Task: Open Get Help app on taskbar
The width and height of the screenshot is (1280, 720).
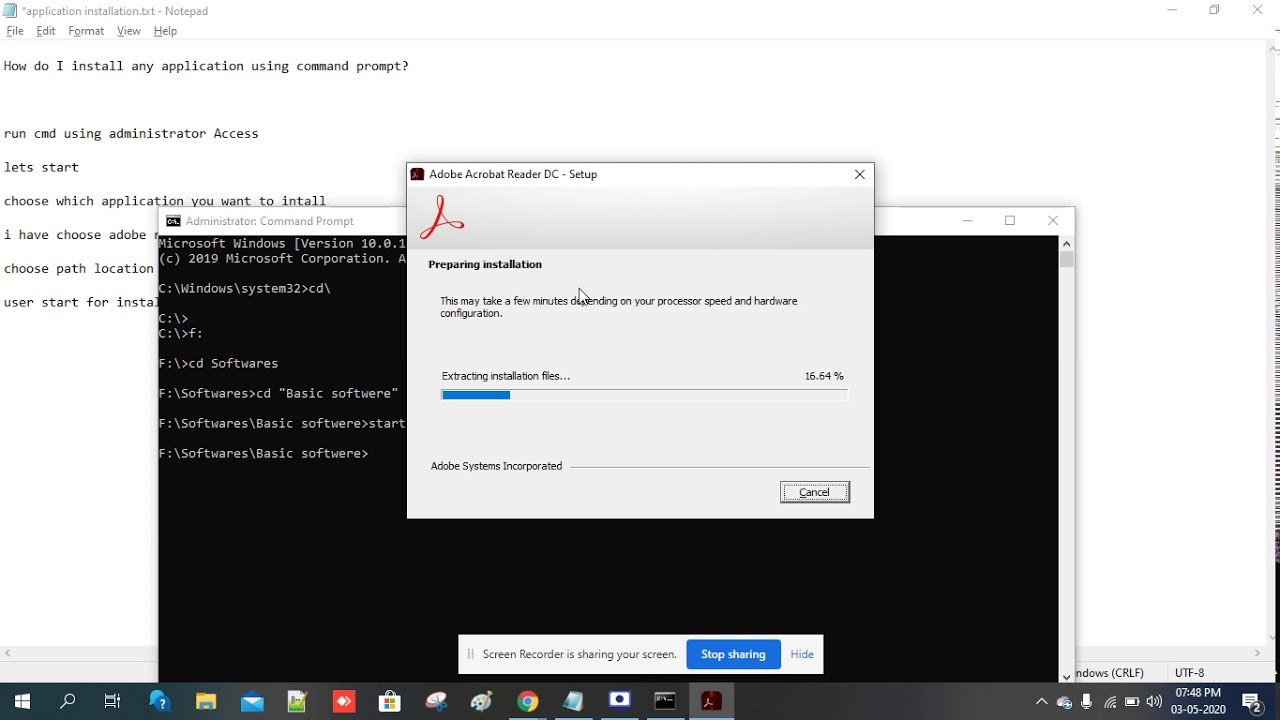Action: (x=160, y=701)
